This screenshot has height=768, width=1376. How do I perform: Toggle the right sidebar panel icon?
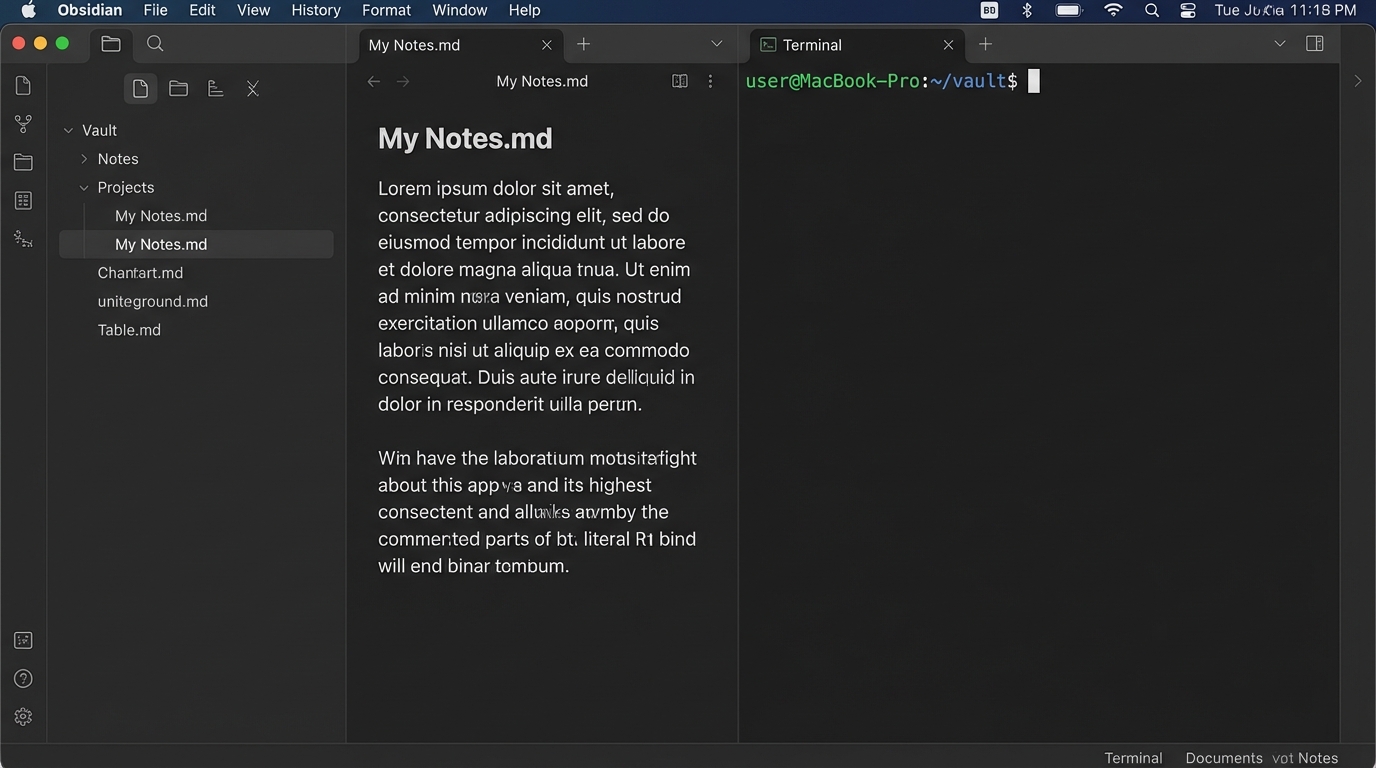(1315, 44)
